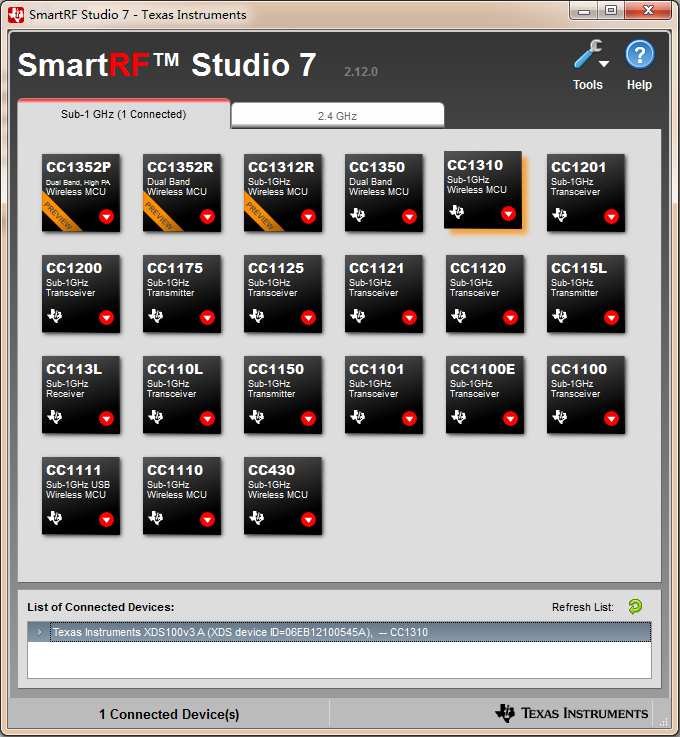The height and width of the screenshot is (737, 680).
Task: Click the TI logo on CC1200 tile
Action: (55, 316)
